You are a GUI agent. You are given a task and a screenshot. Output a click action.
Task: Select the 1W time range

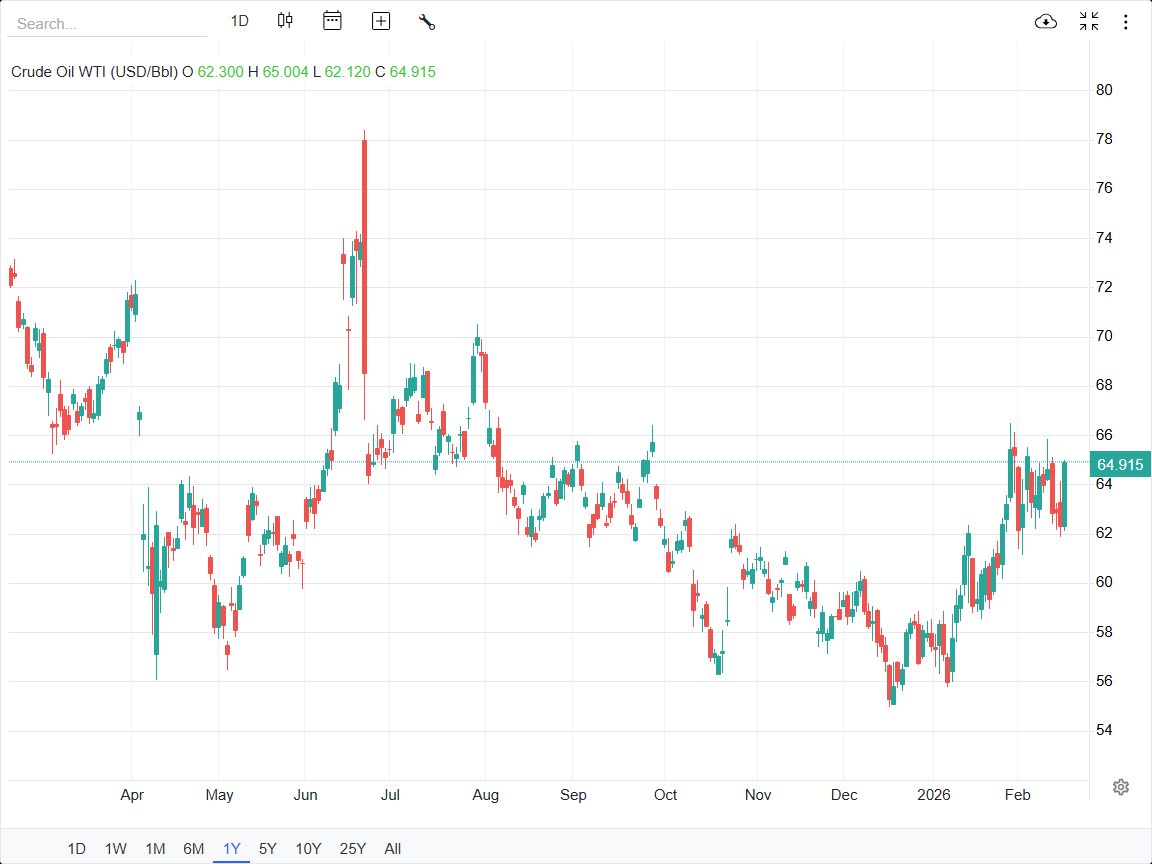pos(116,849)
